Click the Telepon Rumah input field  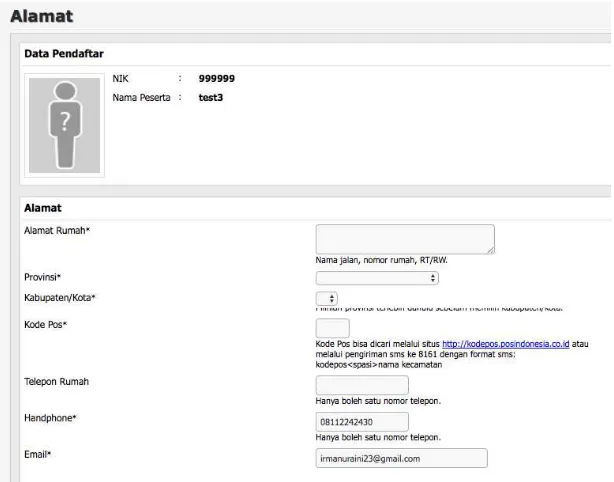(x=362, y=385)
